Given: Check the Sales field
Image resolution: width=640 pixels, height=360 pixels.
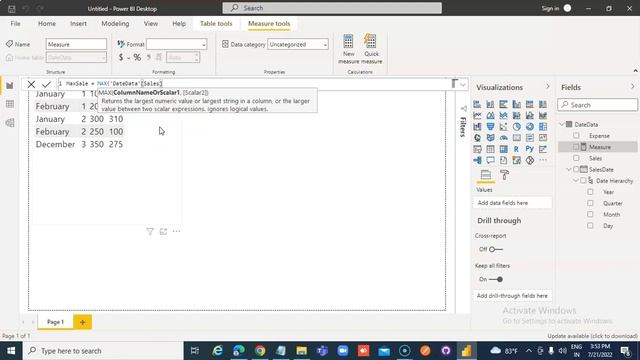Looking at the screenshot, I should (x=576, y=158).
